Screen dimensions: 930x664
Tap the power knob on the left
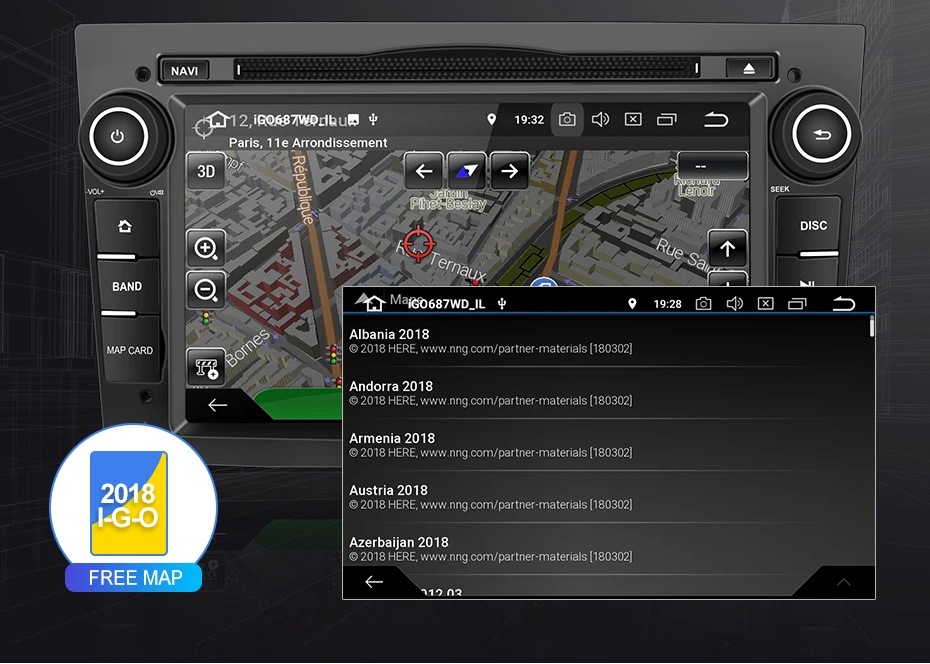[x=118, y=136]
